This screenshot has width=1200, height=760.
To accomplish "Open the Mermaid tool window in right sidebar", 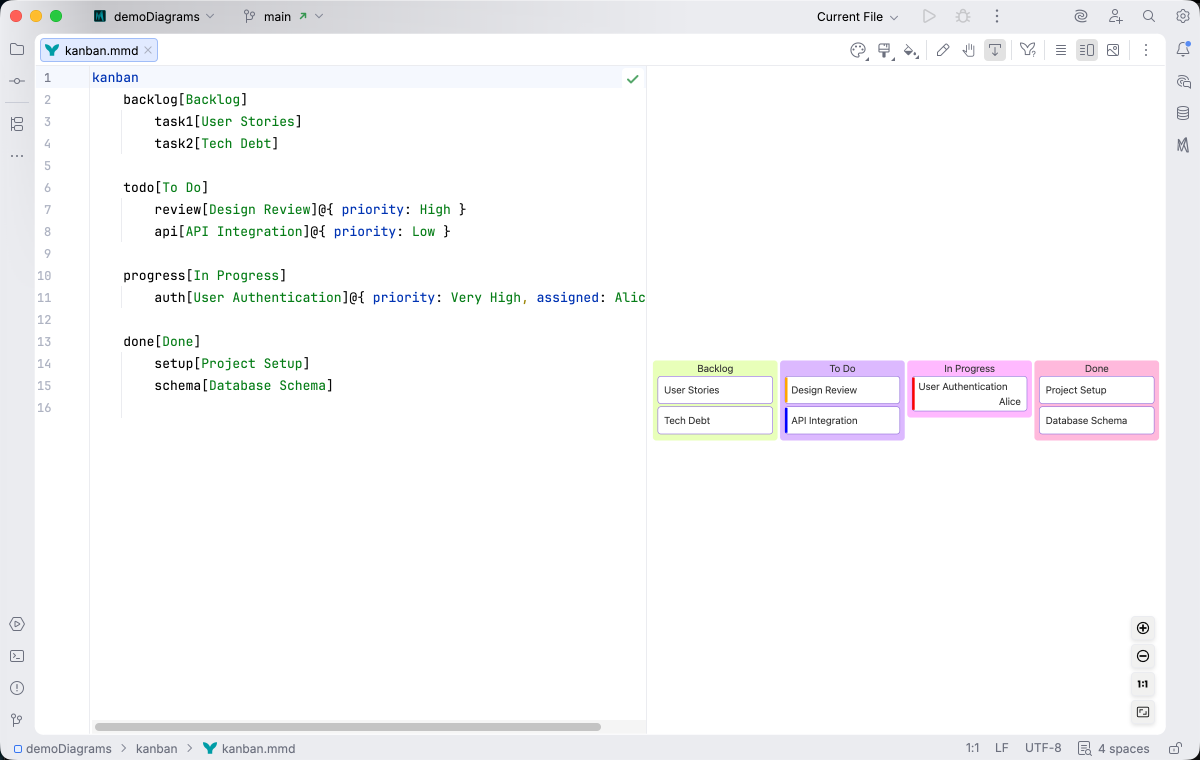I will pos(1183,145).
